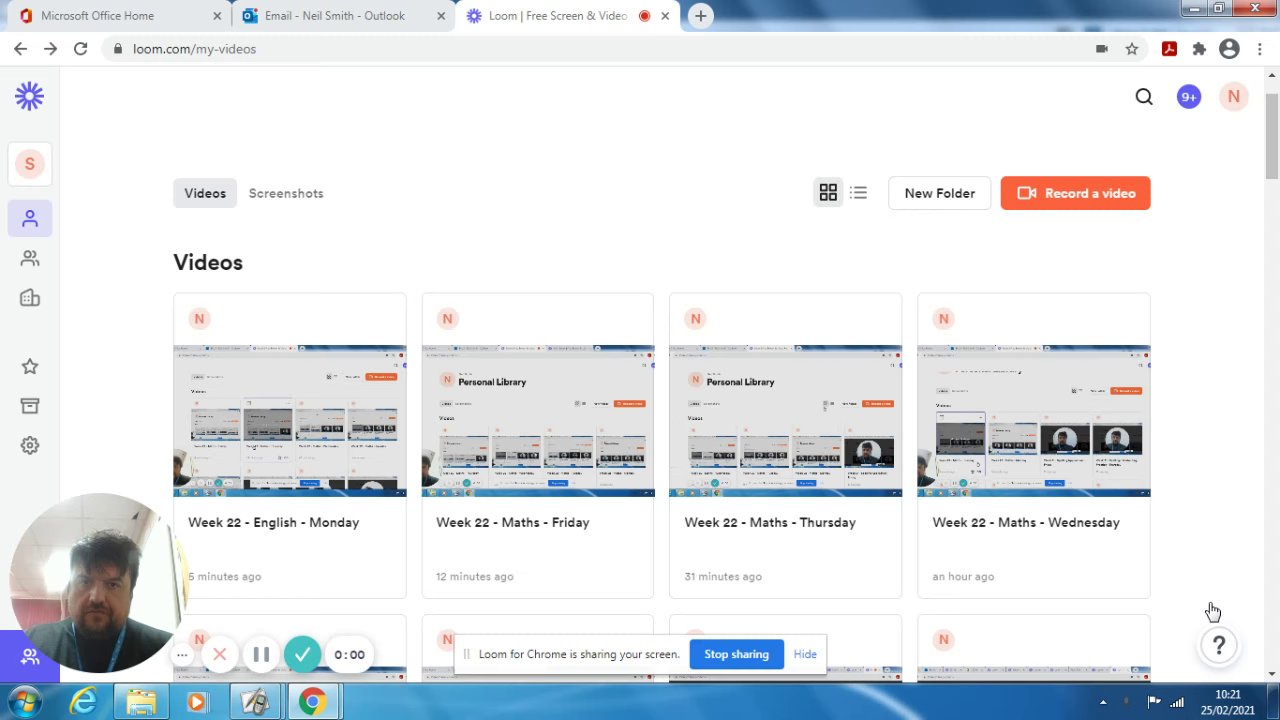The height and width of the screenshot is (720, 1280).
Task: Open the Chrome profile icon
Action: click(1229, 48)
